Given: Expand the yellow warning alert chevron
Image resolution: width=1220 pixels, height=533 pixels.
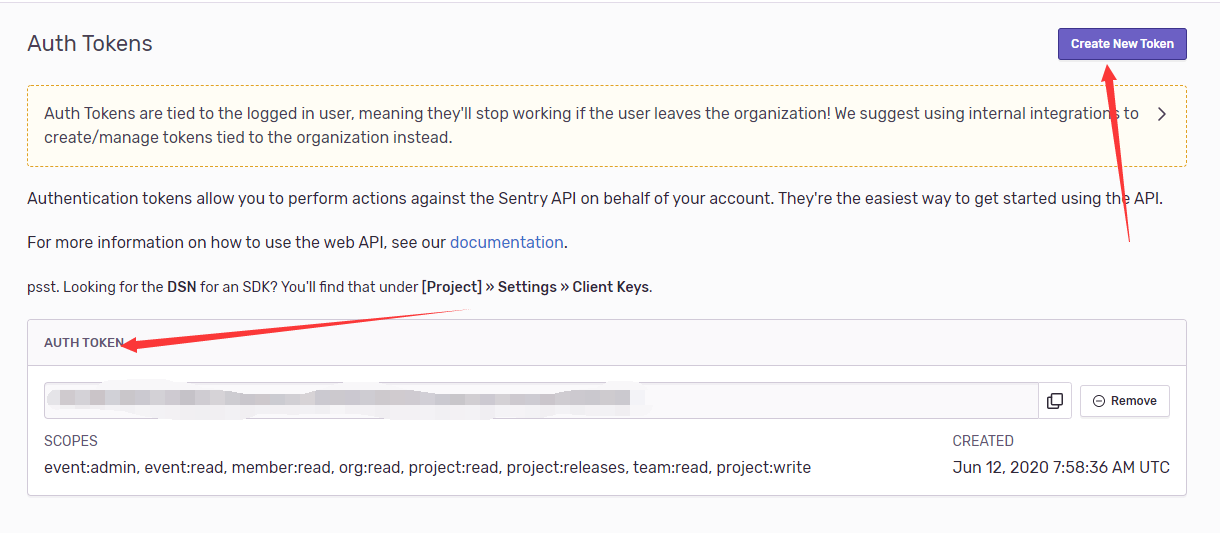Looking at the screenshot, I should point(1161,114).
